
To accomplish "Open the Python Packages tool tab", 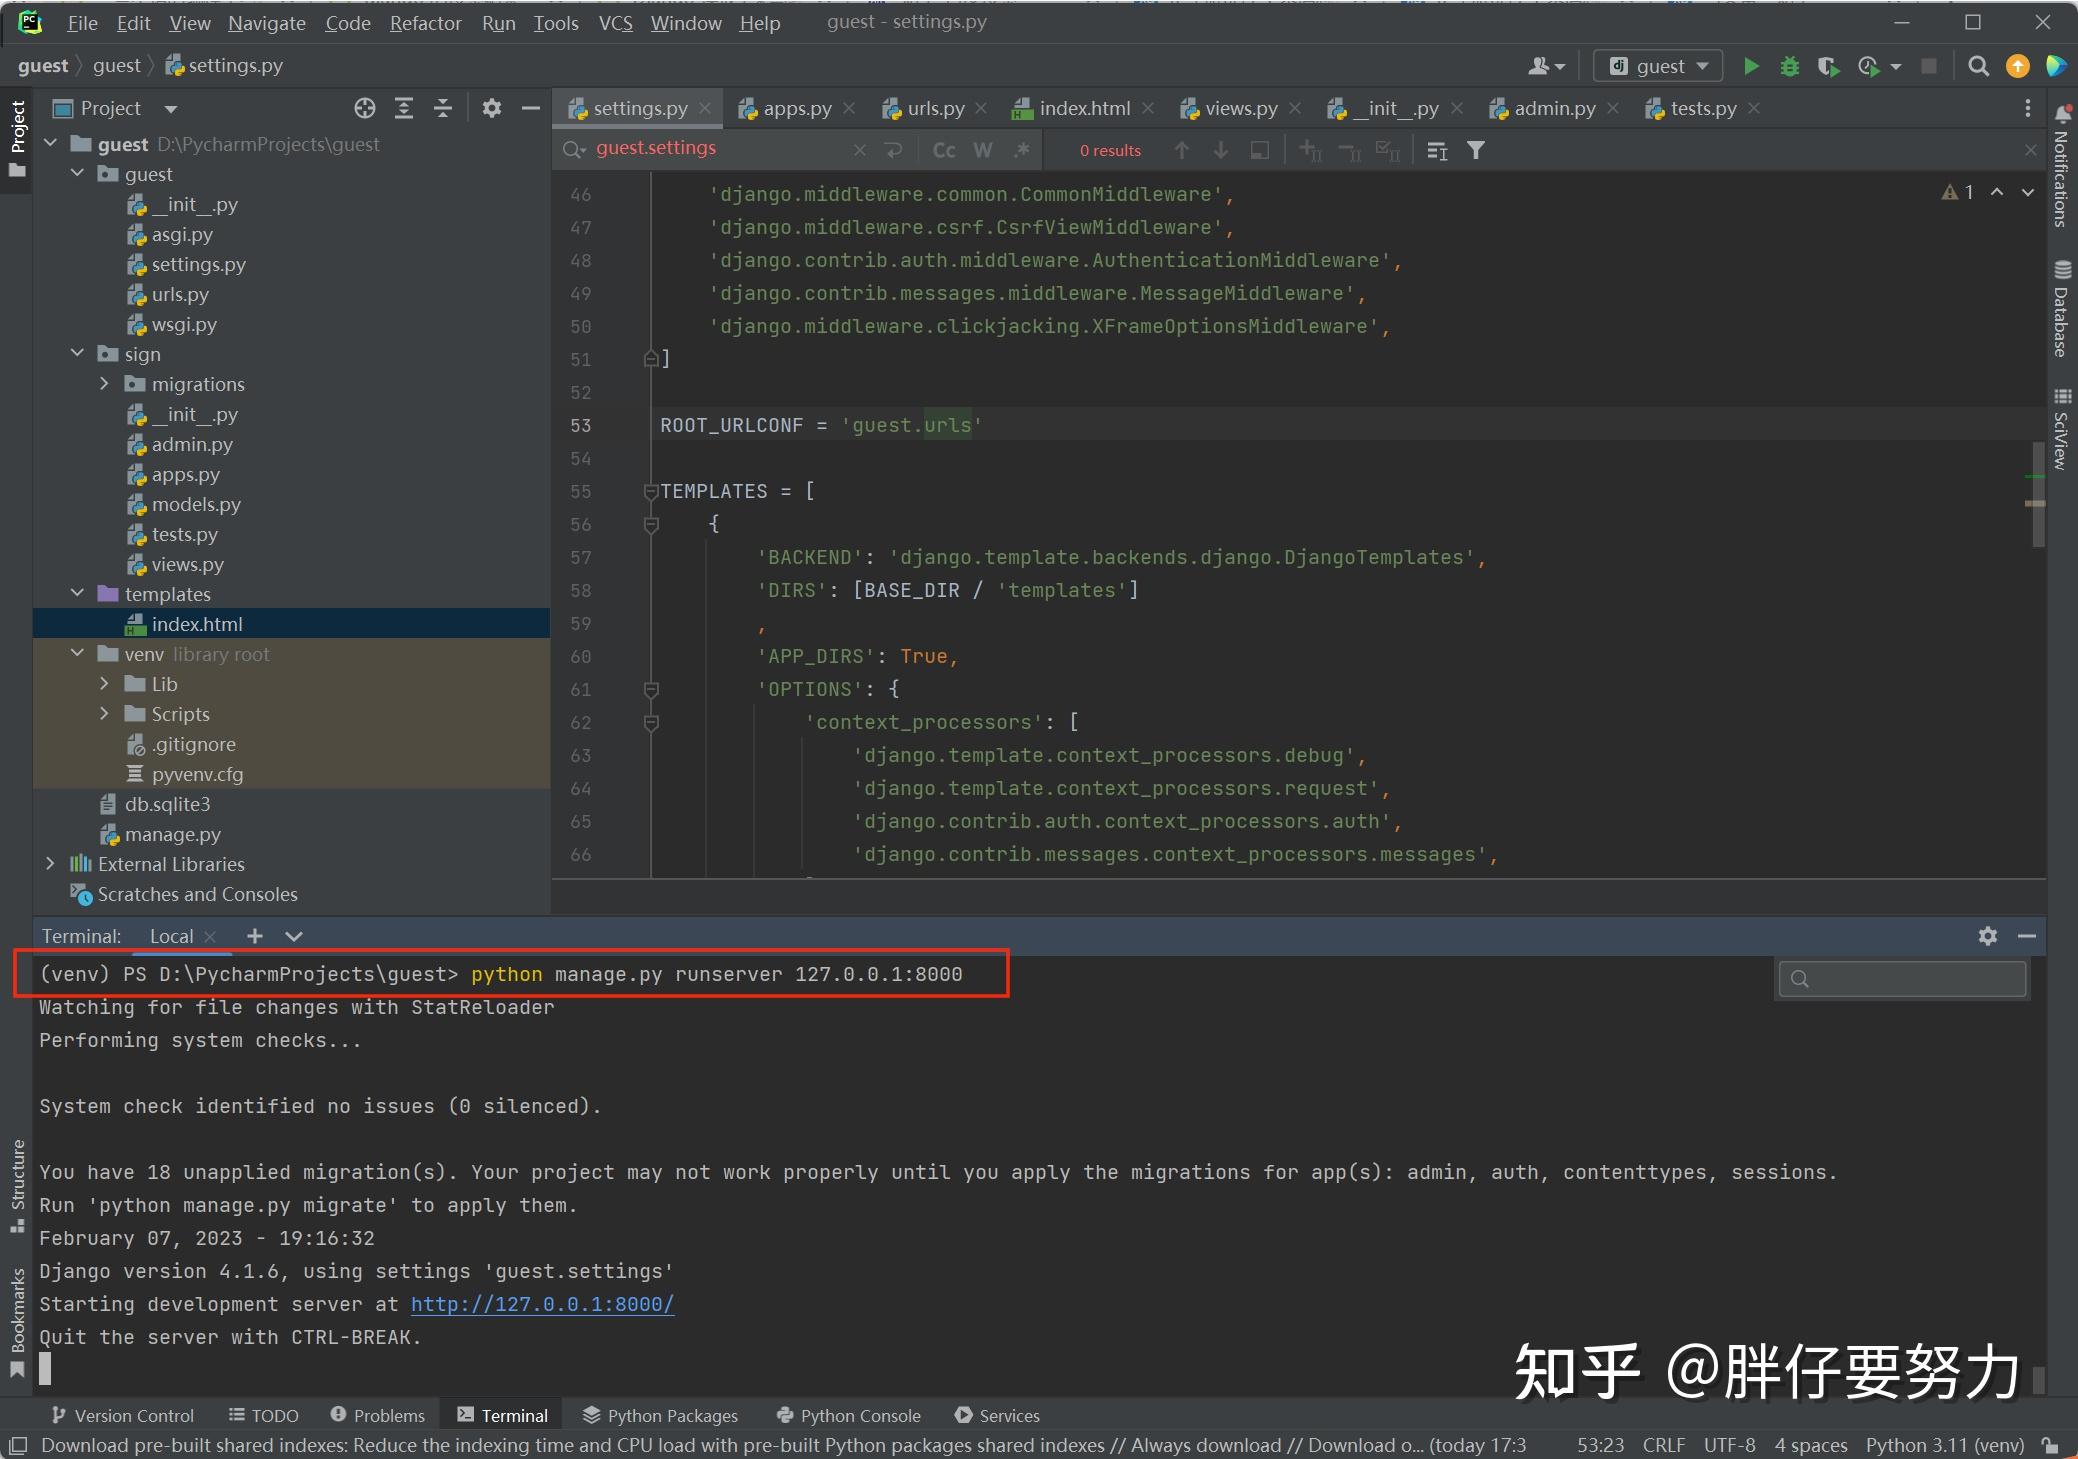I will (x=660, y=1415).
